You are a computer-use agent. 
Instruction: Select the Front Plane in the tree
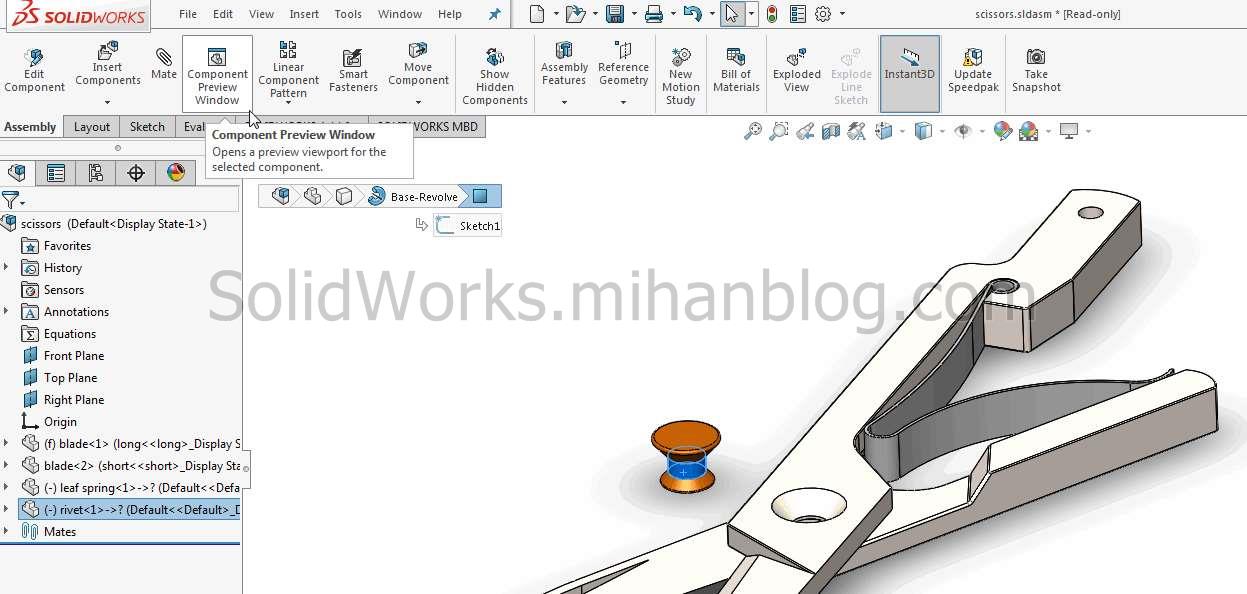tap(62, 356)
